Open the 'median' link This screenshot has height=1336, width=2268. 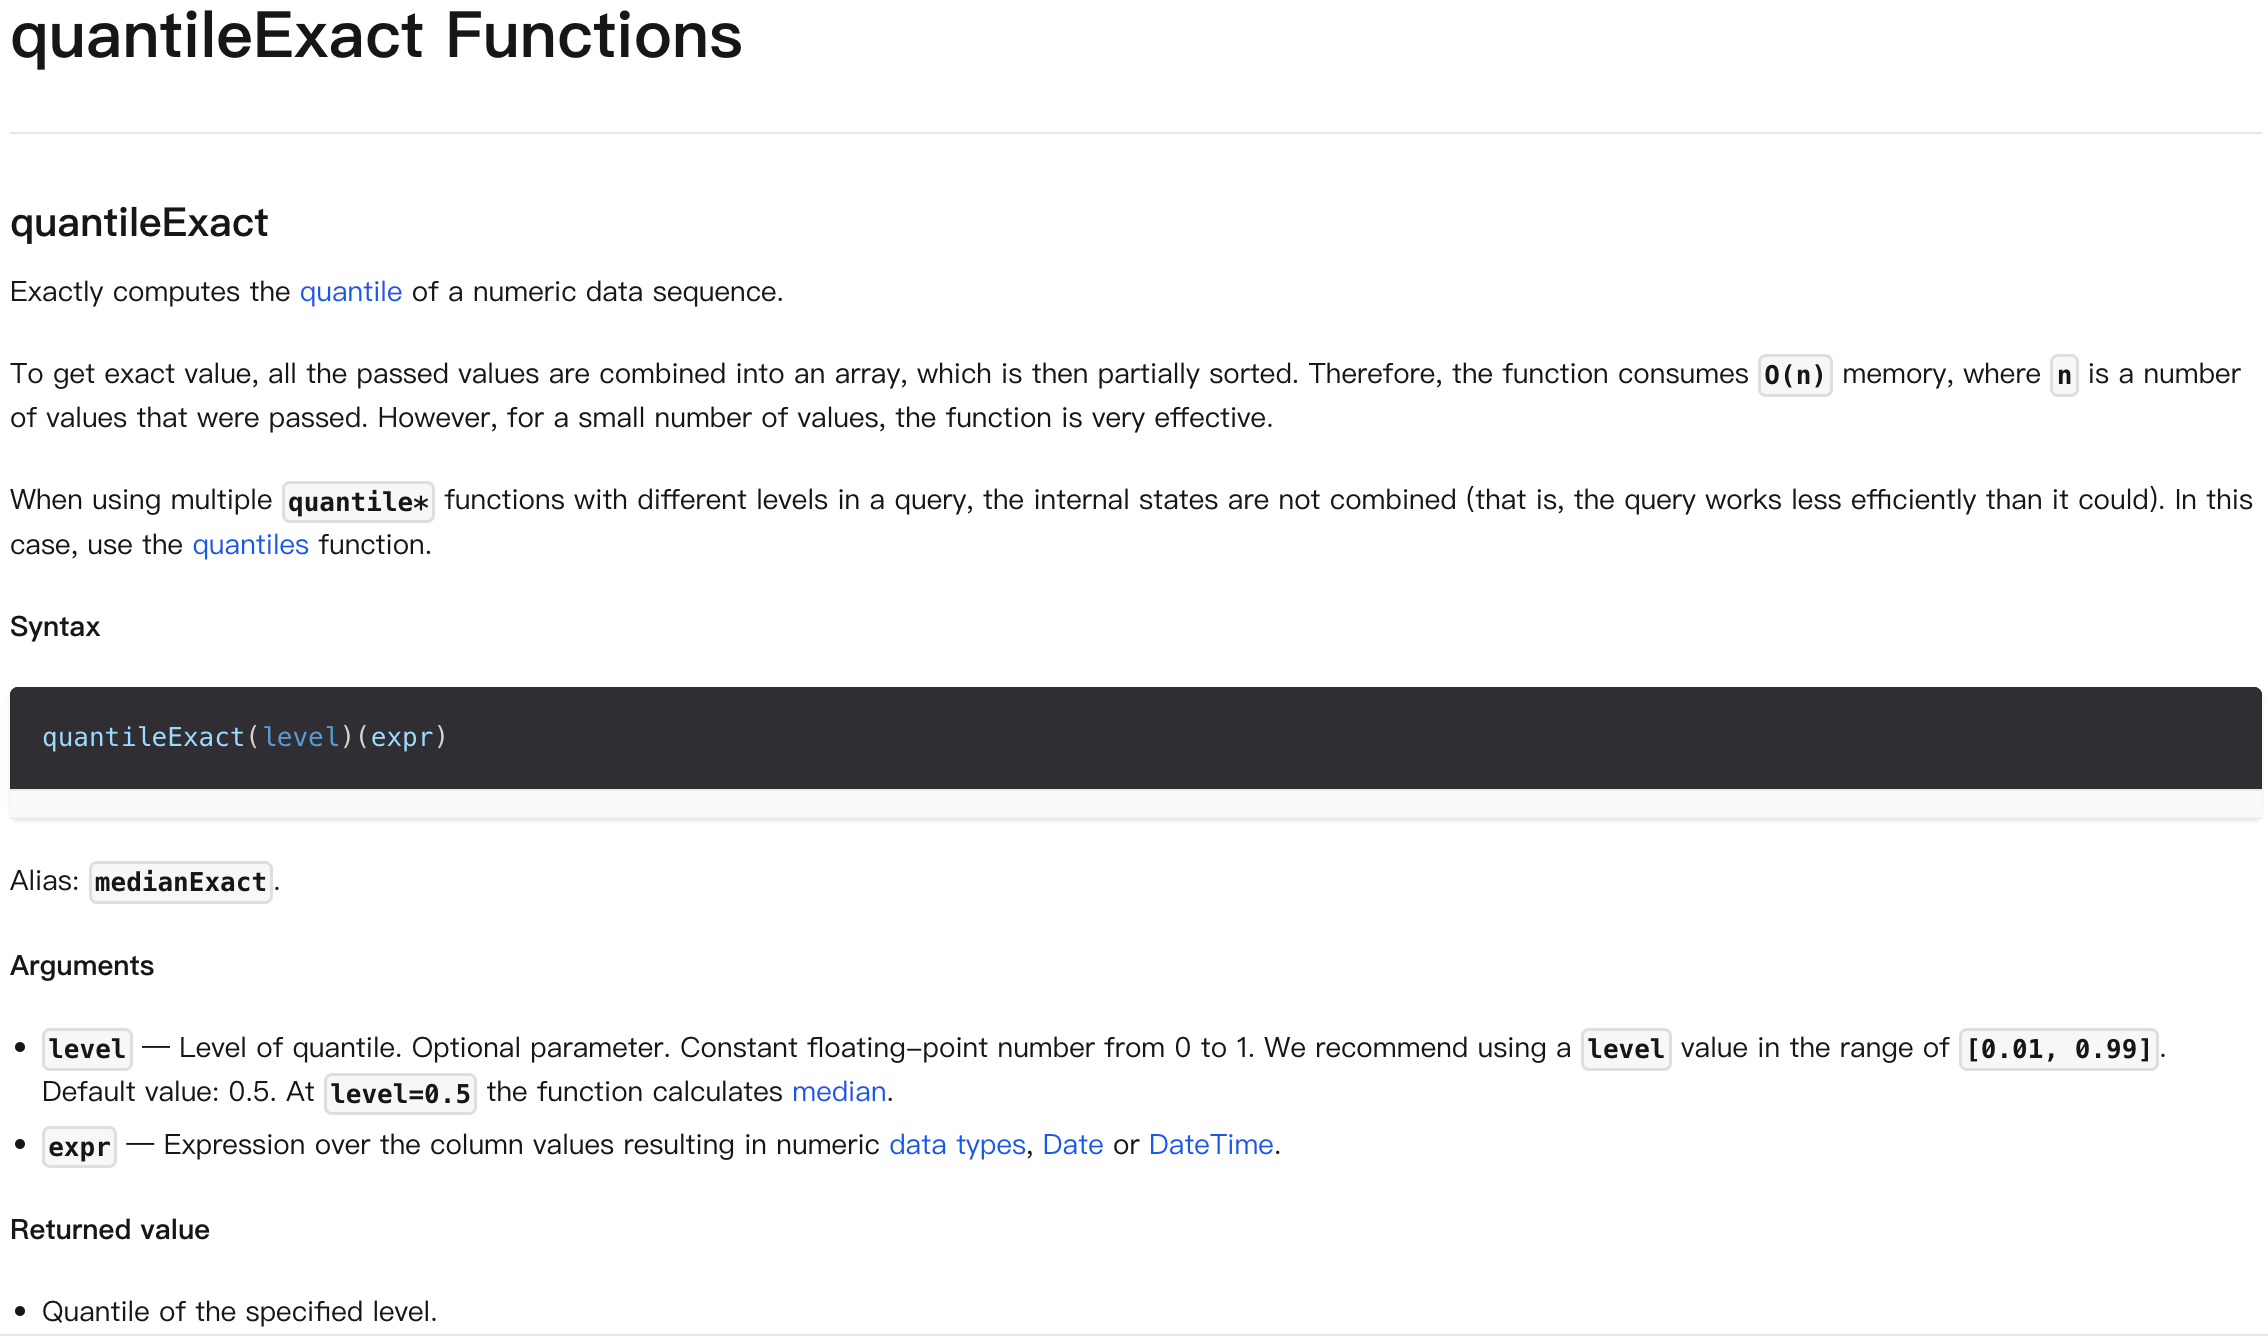coord(838,1092)
